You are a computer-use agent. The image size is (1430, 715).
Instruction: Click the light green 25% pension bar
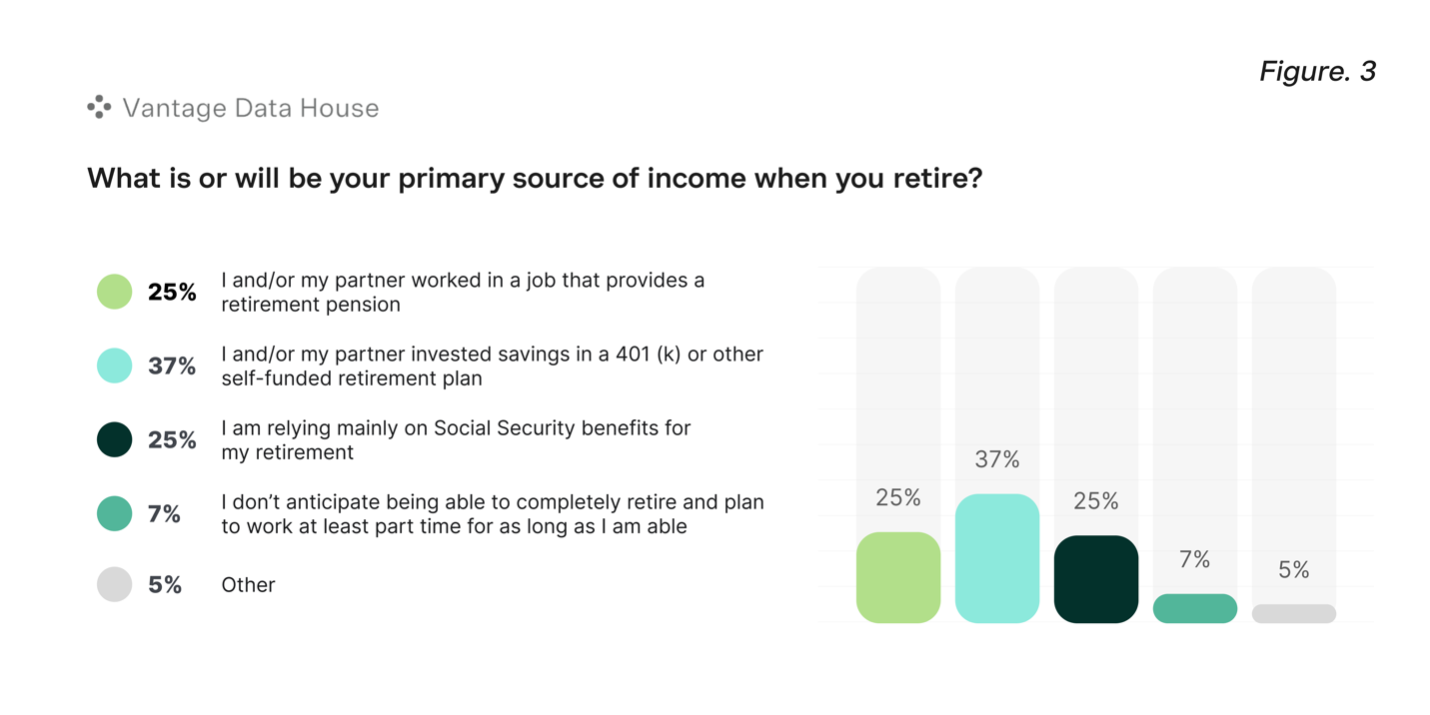[x=898, y=577]
